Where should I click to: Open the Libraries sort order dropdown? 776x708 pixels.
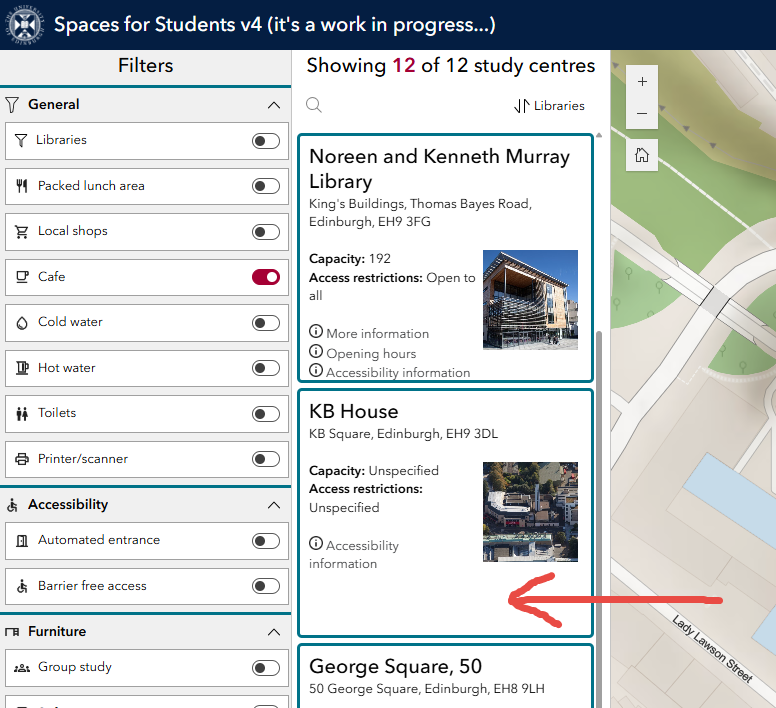(549, 106)
